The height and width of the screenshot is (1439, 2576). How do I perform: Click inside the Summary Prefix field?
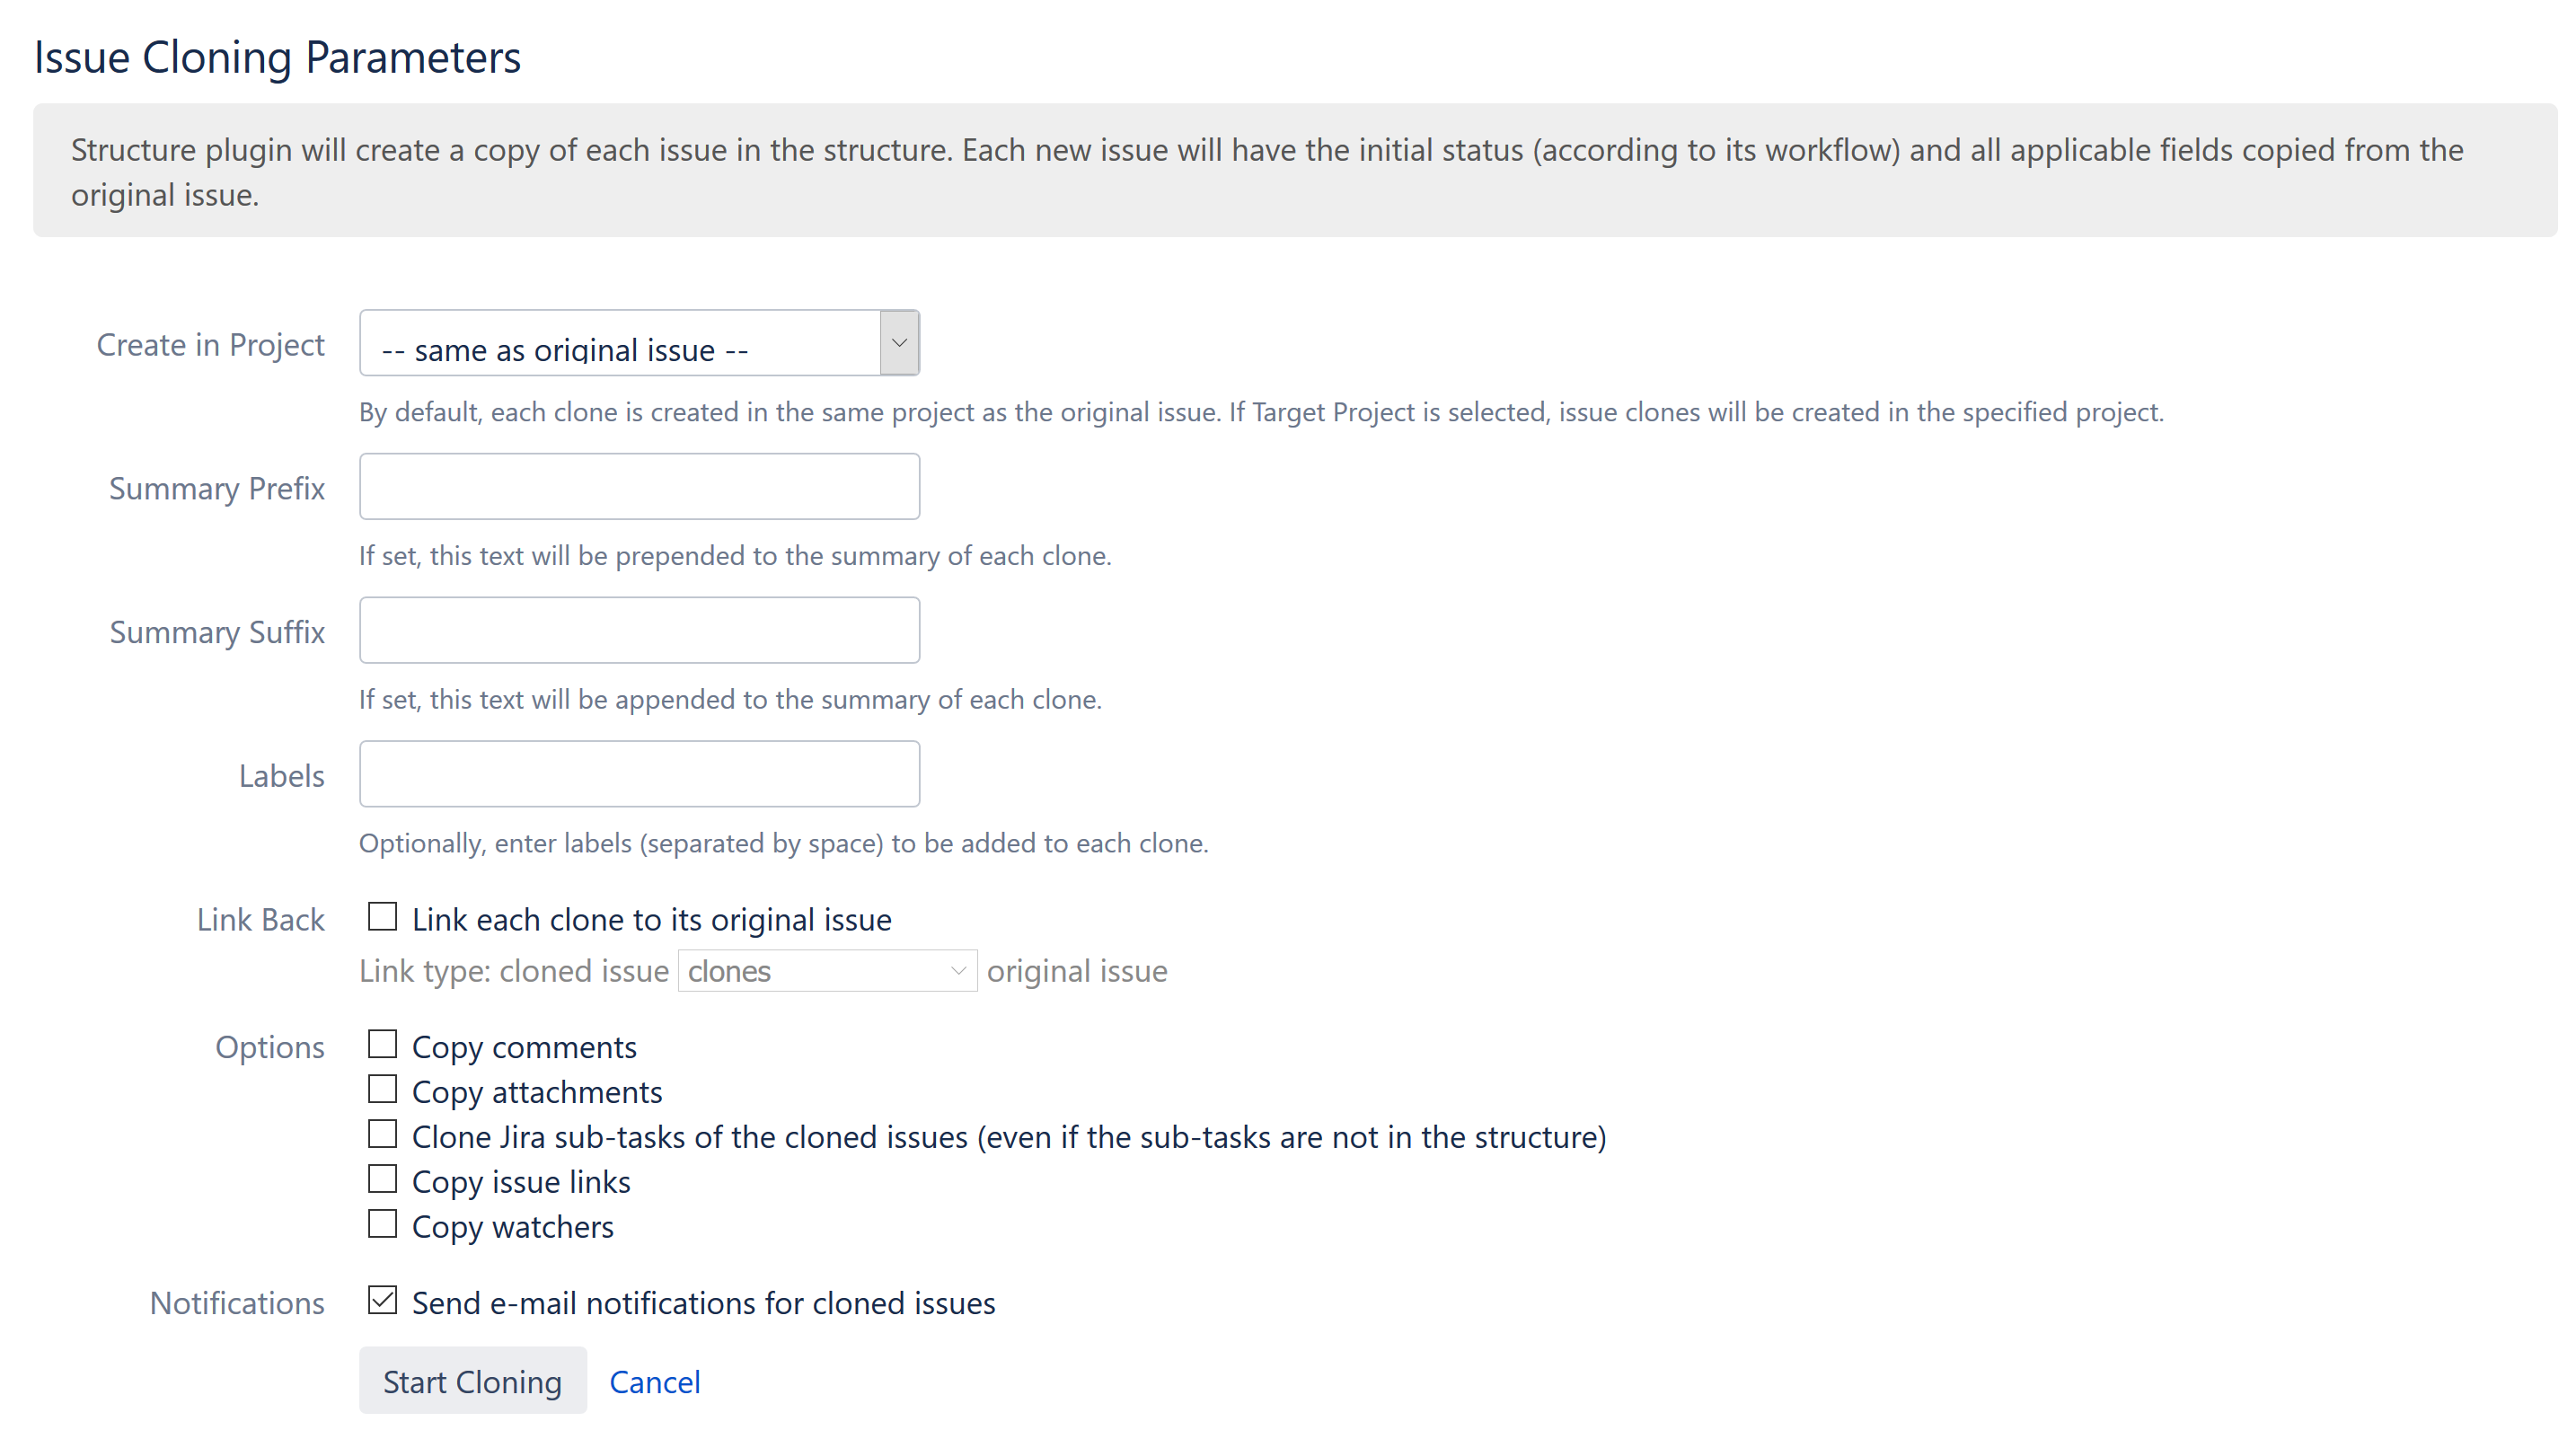tap(639, 486)
